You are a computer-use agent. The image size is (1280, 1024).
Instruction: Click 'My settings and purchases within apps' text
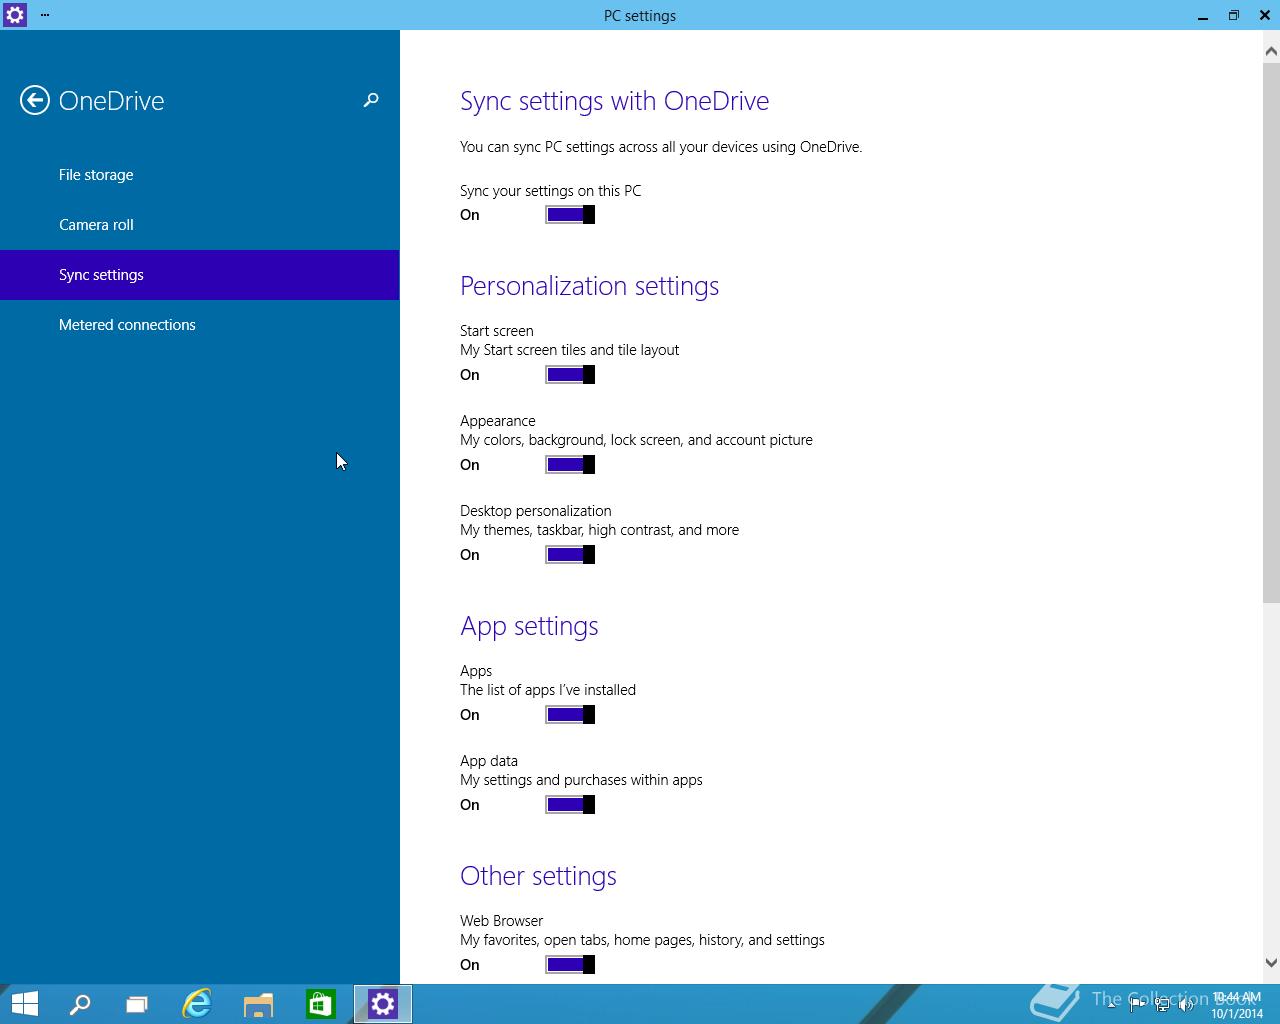(x=581, y=780)
